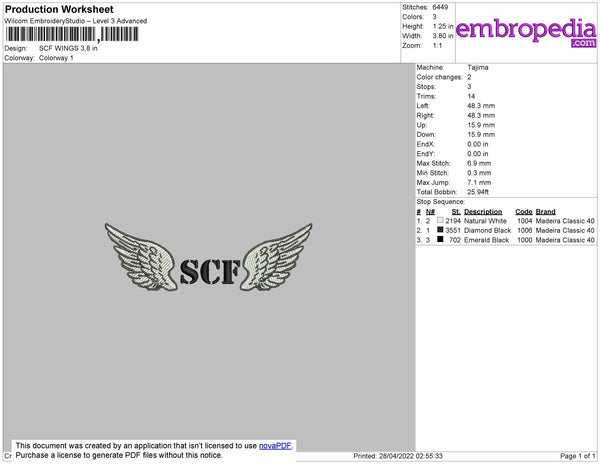Select thread code '1000'
Image resolution: width=600 pixels, height=464 pixels.
click(525, 240)
